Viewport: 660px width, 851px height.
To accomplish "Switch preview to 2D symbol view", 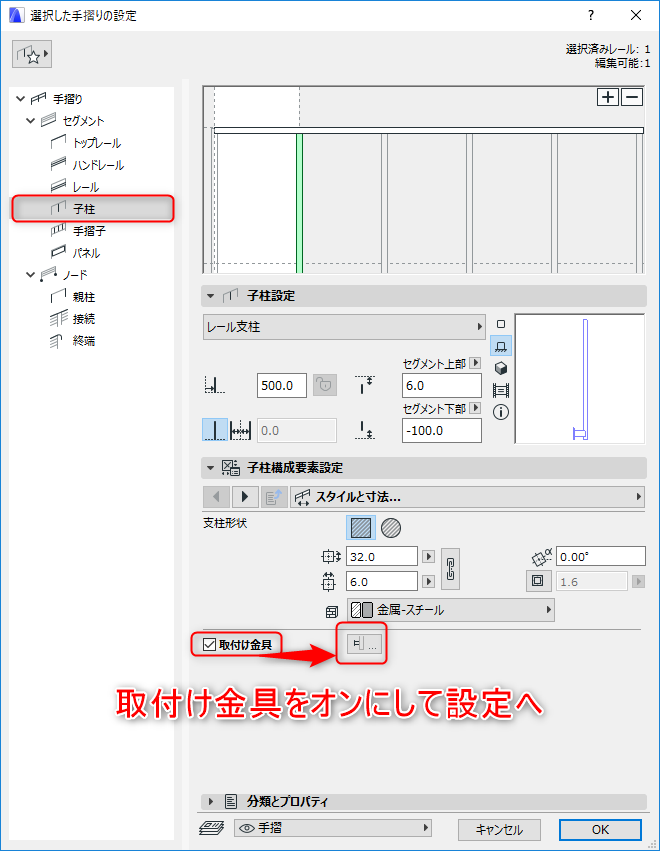I will pos(501,324).
